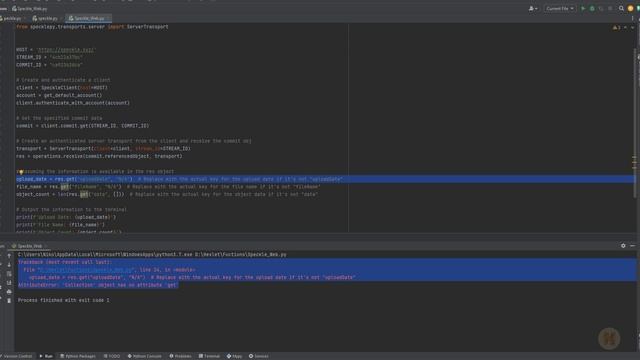Toggle soft-wrap icon in Run panel
This screenshot has height=360, width=640.
(9, 274)
